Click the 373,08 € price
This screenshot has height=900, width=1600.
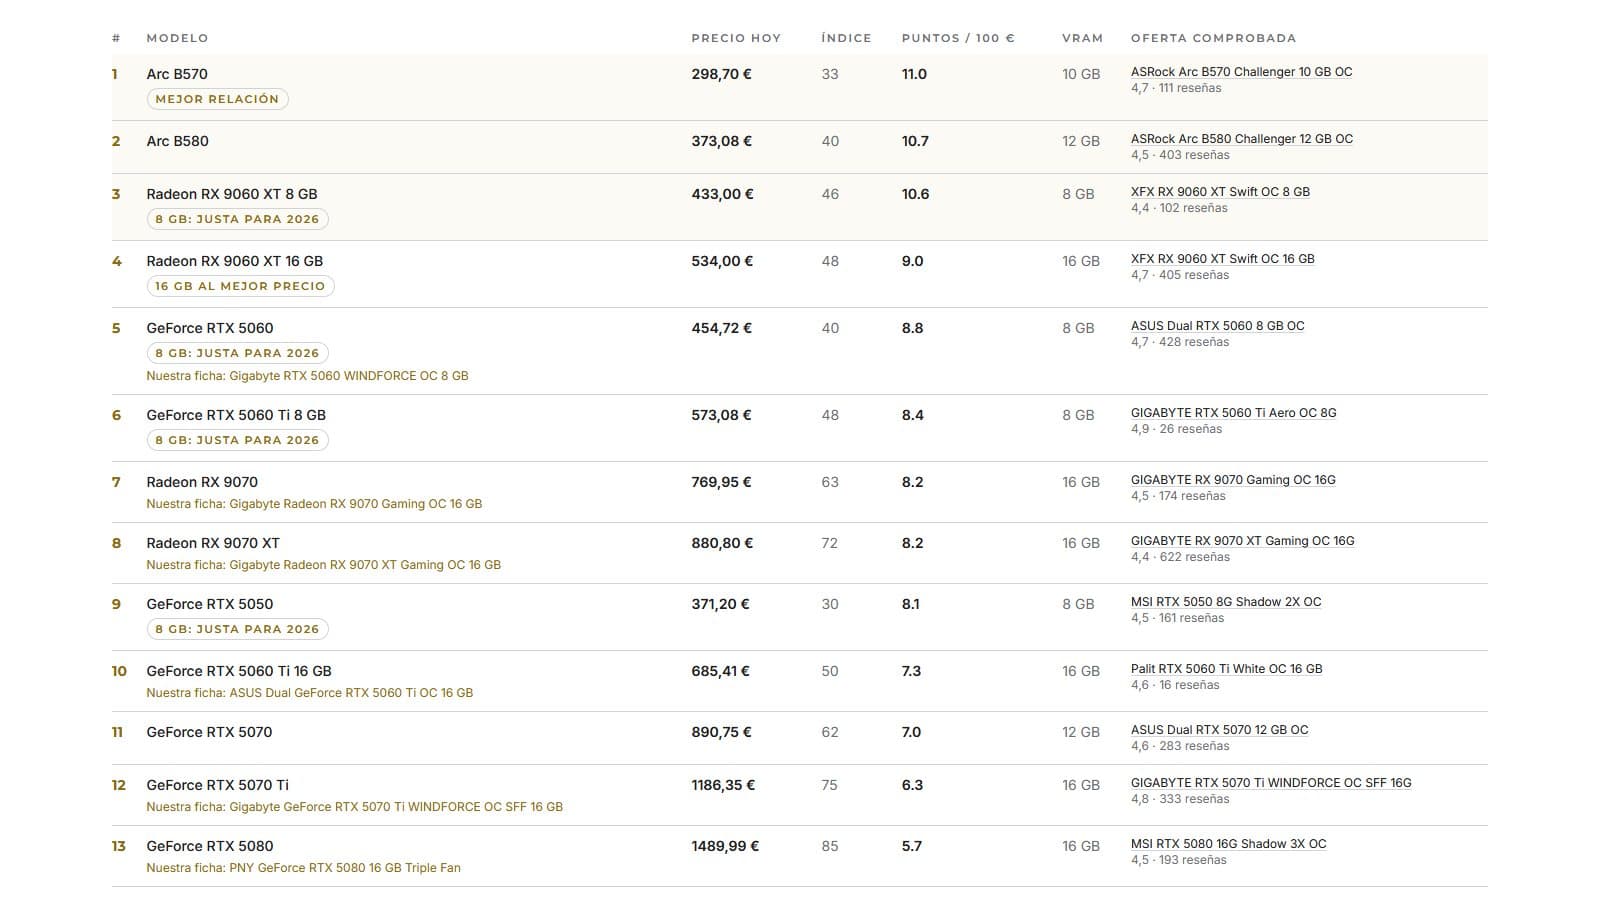pos(722,141)
